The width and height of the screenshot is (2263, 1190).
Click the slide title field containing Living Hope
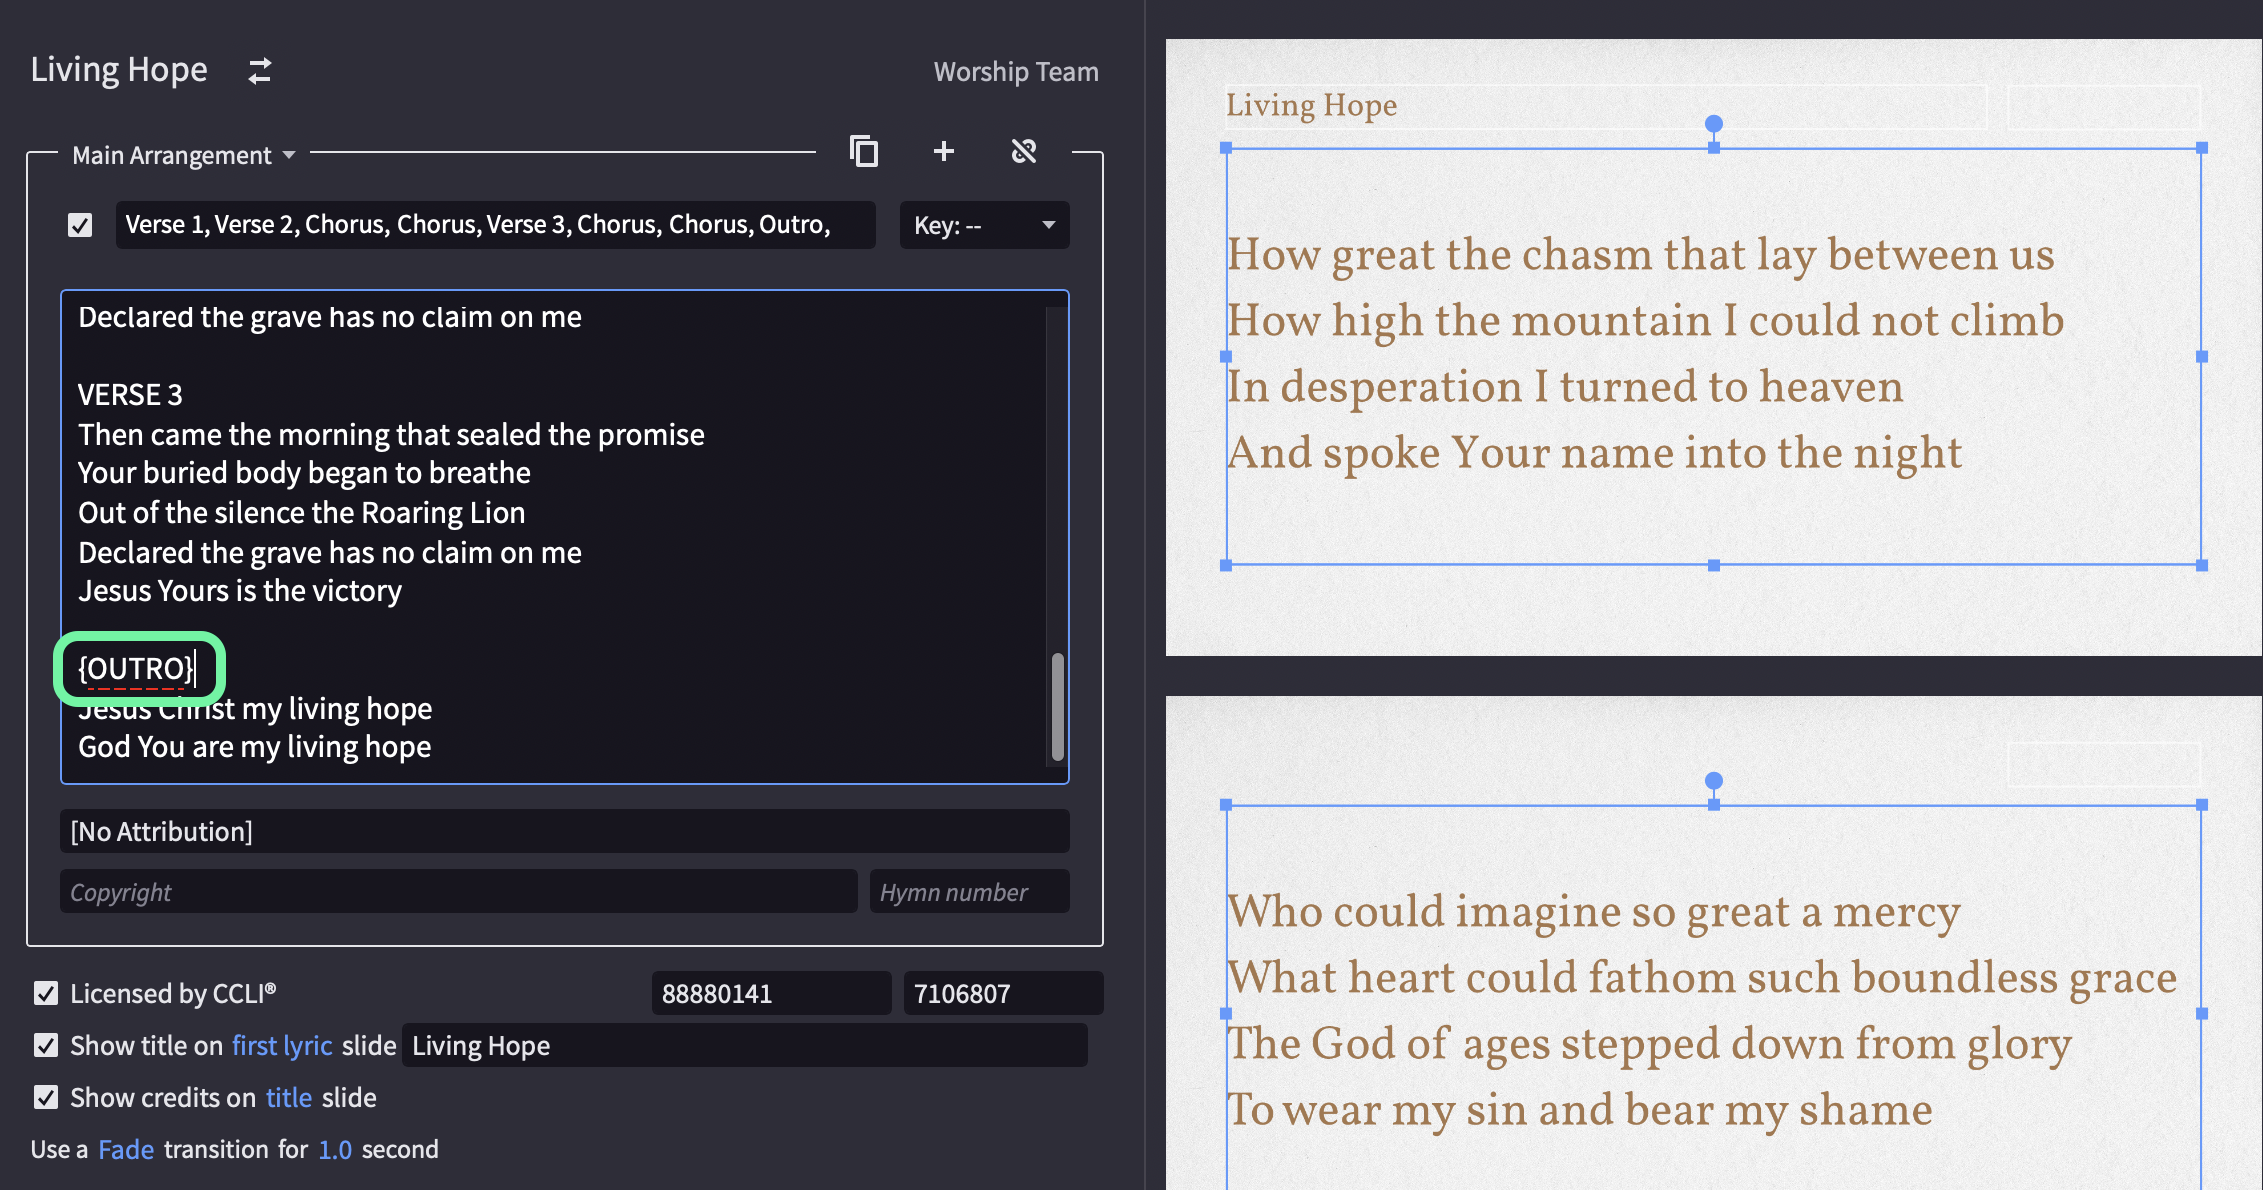[x=745, y=1045]
